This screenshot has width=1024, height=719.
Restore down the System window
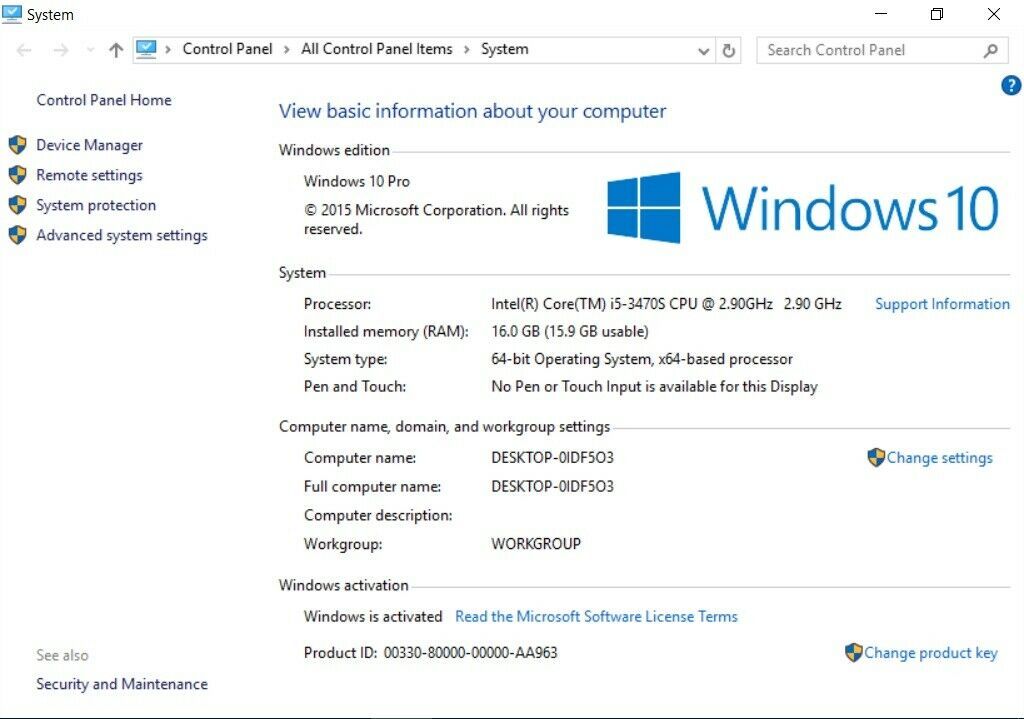coord(937,14)
